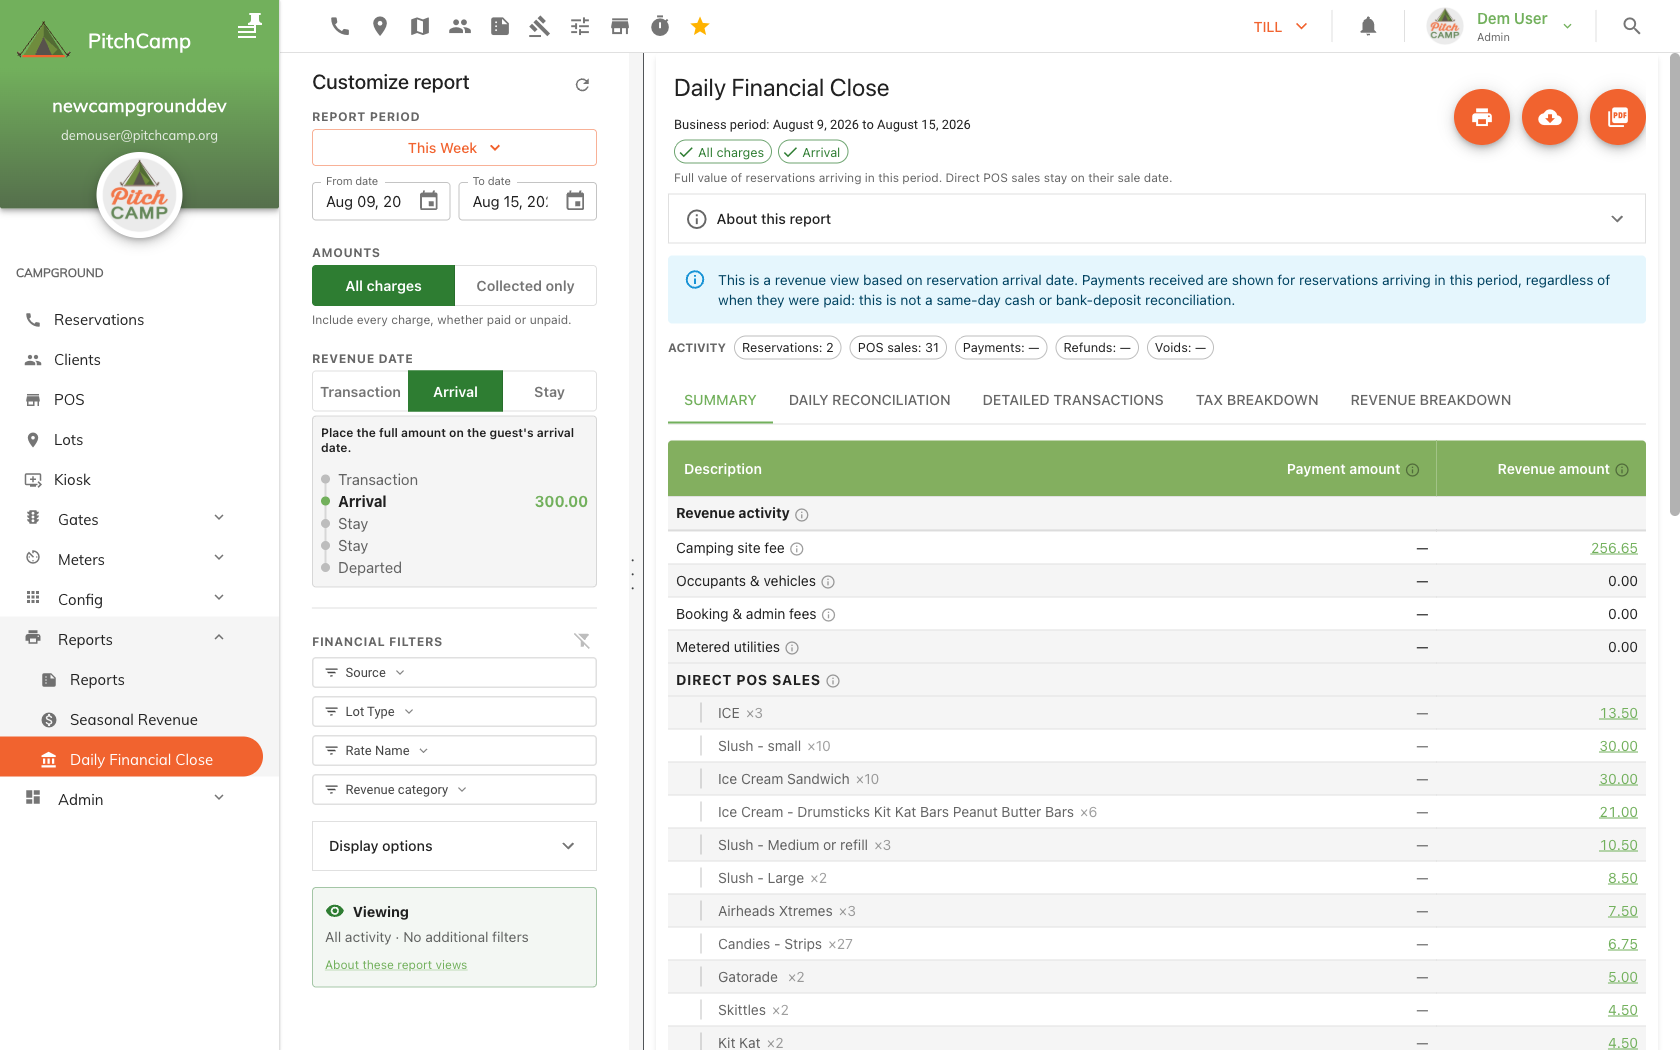
Task: Select All charges amounts option
Action: pos(383,286)
